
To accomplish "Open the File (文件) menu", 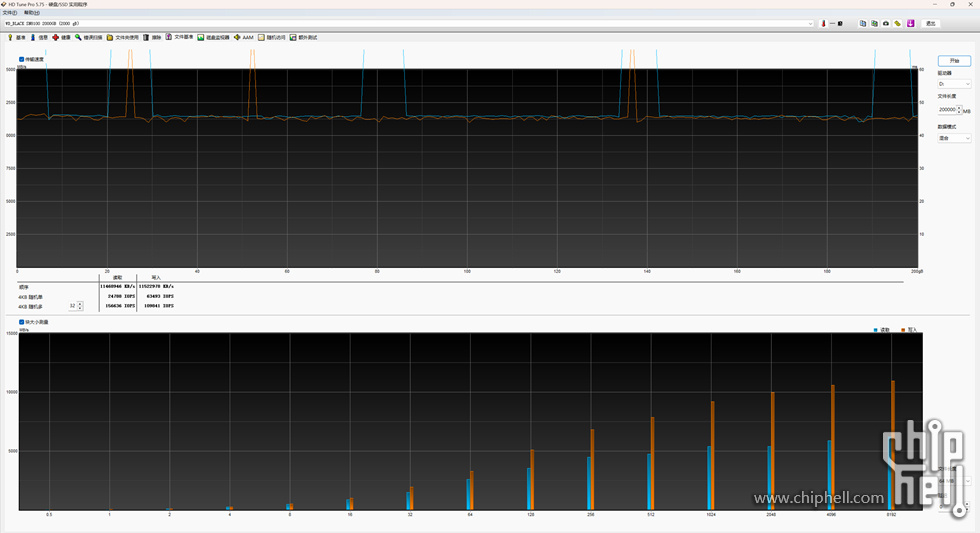I will point(9,12).
